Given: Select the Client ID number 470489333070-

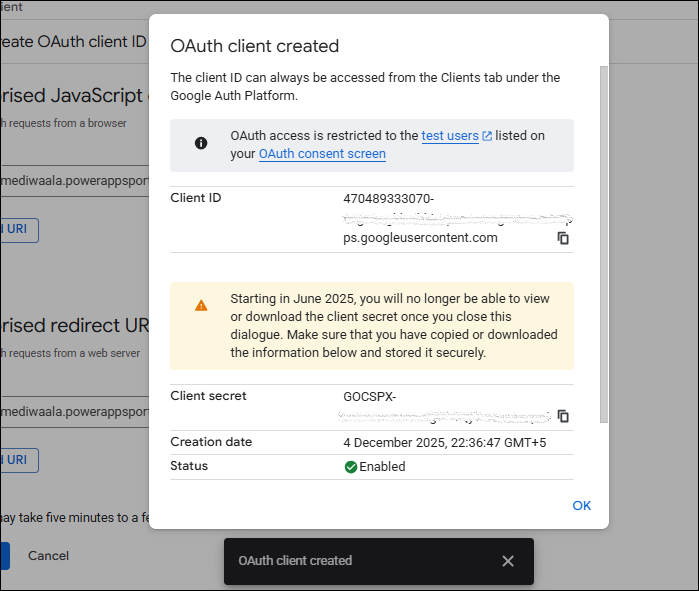Looking at the screenshot, I should tap(388, 198).
